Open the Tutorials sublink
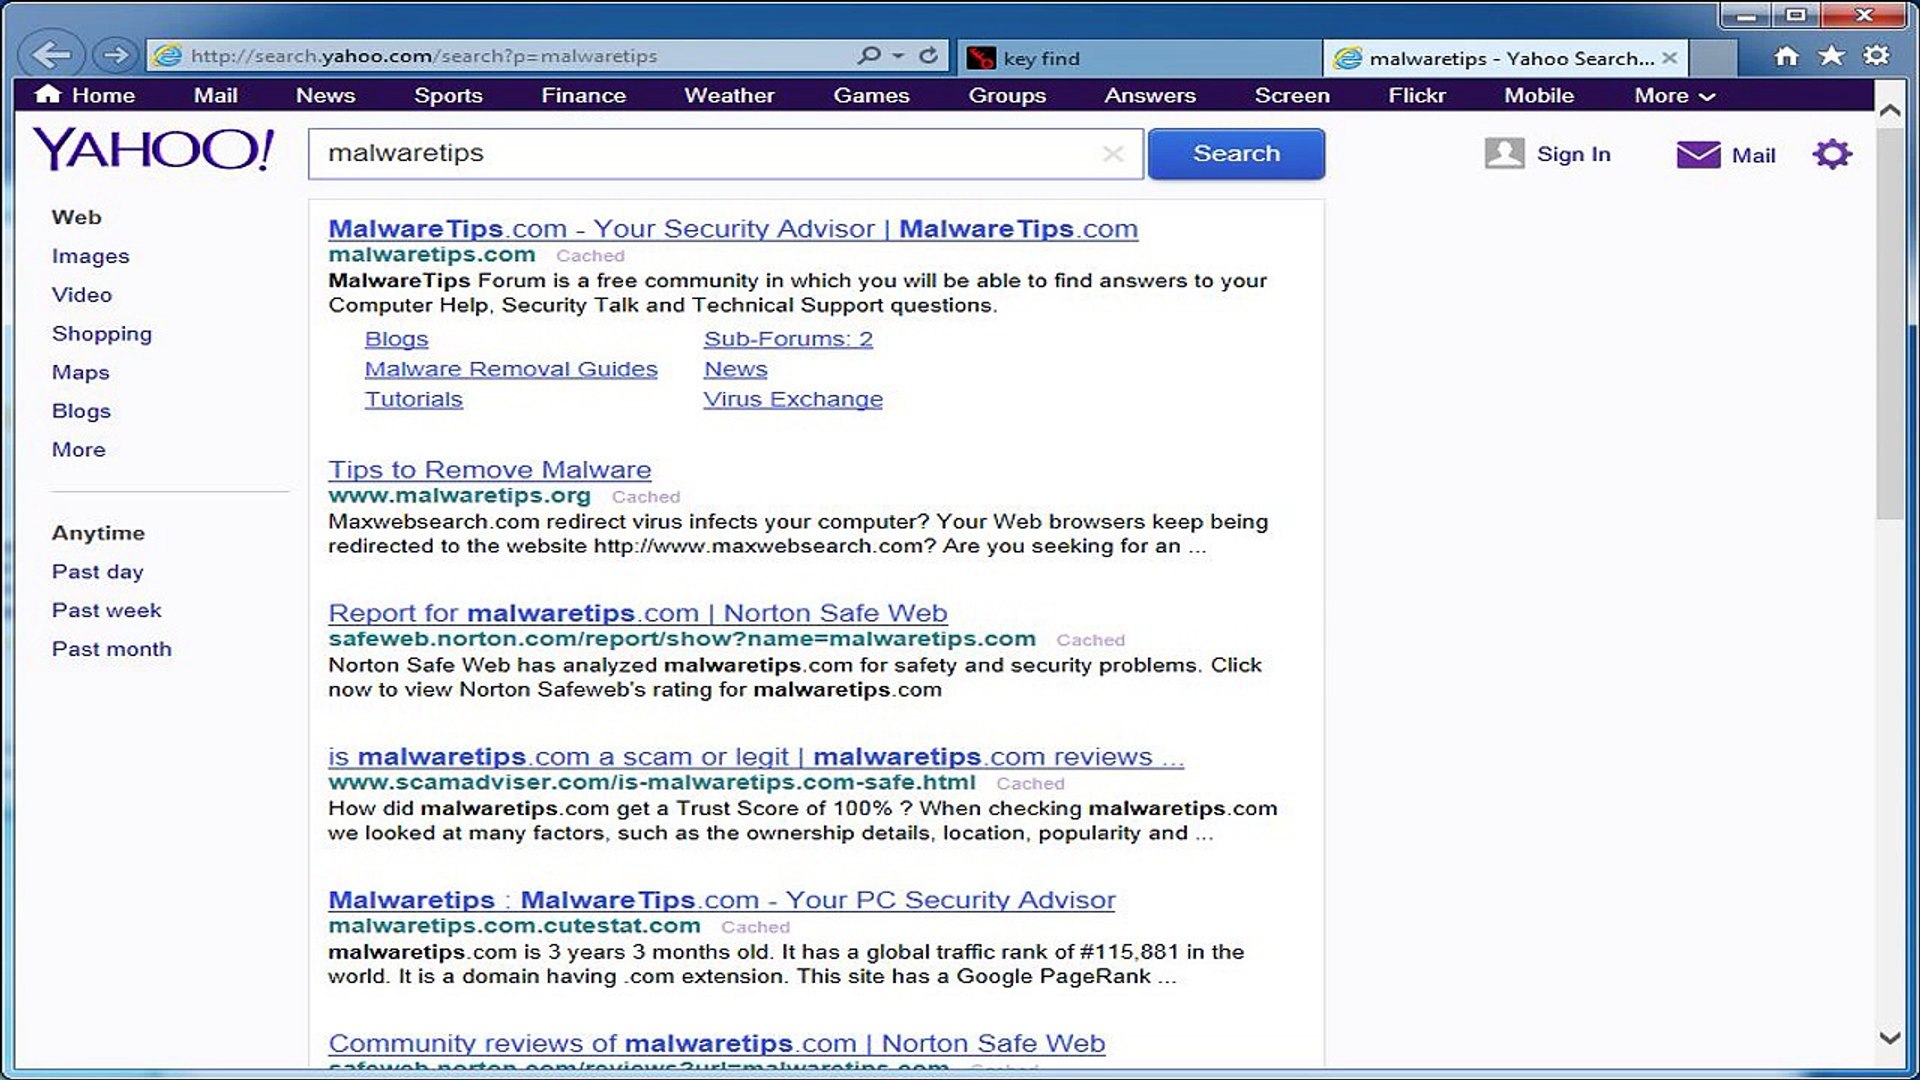The image size is (1920, 1080). pos(413,399)
